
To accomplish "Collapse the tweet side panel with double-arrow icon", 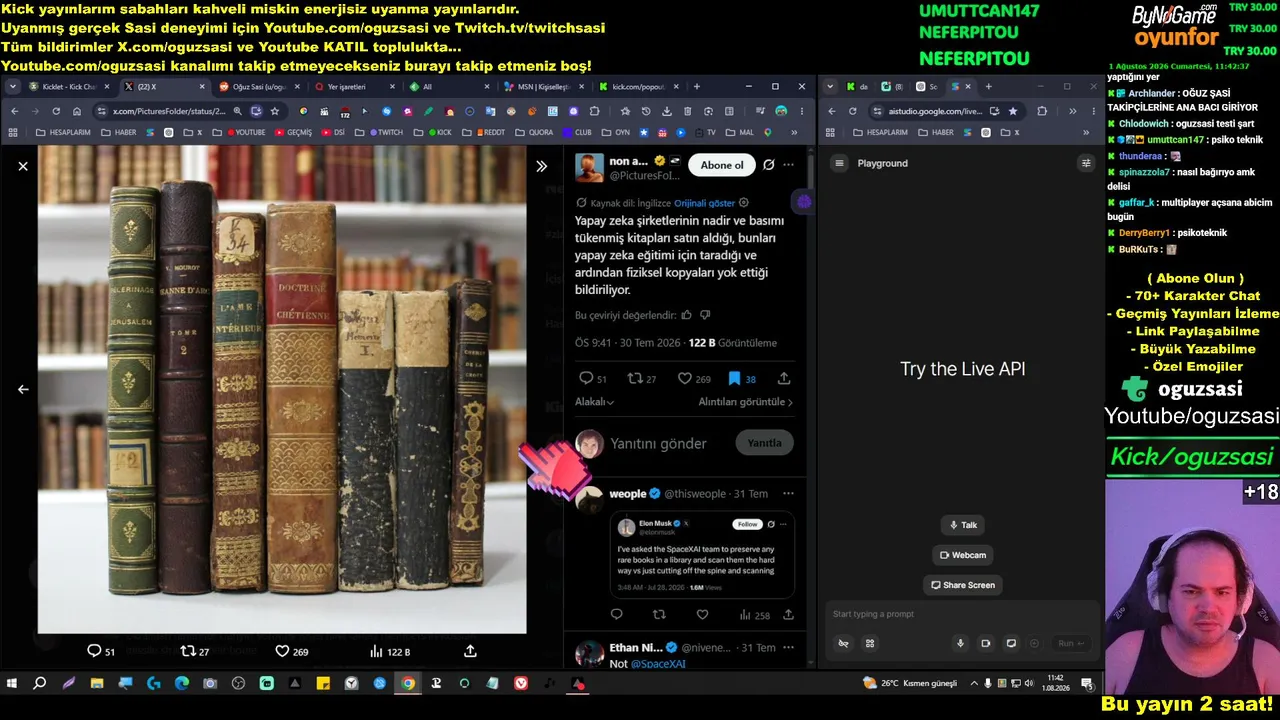I will 541,166.
